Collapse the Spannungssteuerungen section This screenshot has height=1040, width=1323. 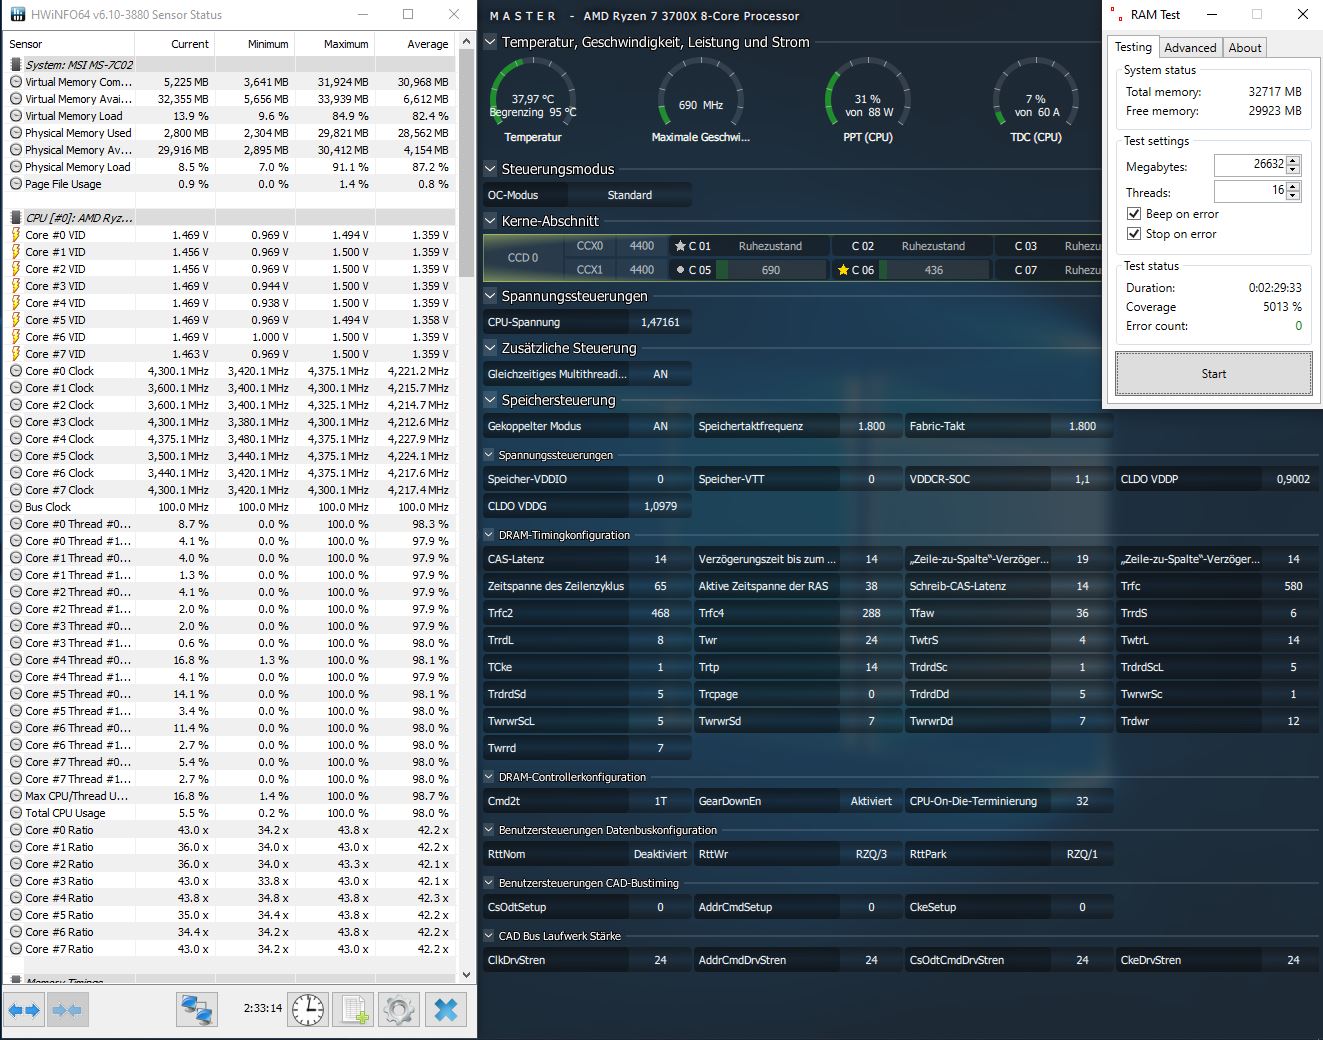click(x=490, y=296)
